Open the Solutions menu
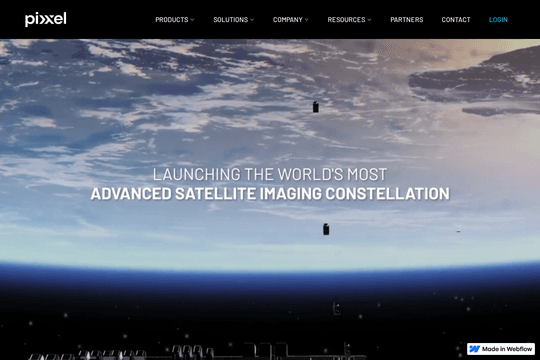Viewport: 540px width, 360px height. click(230, 20)
